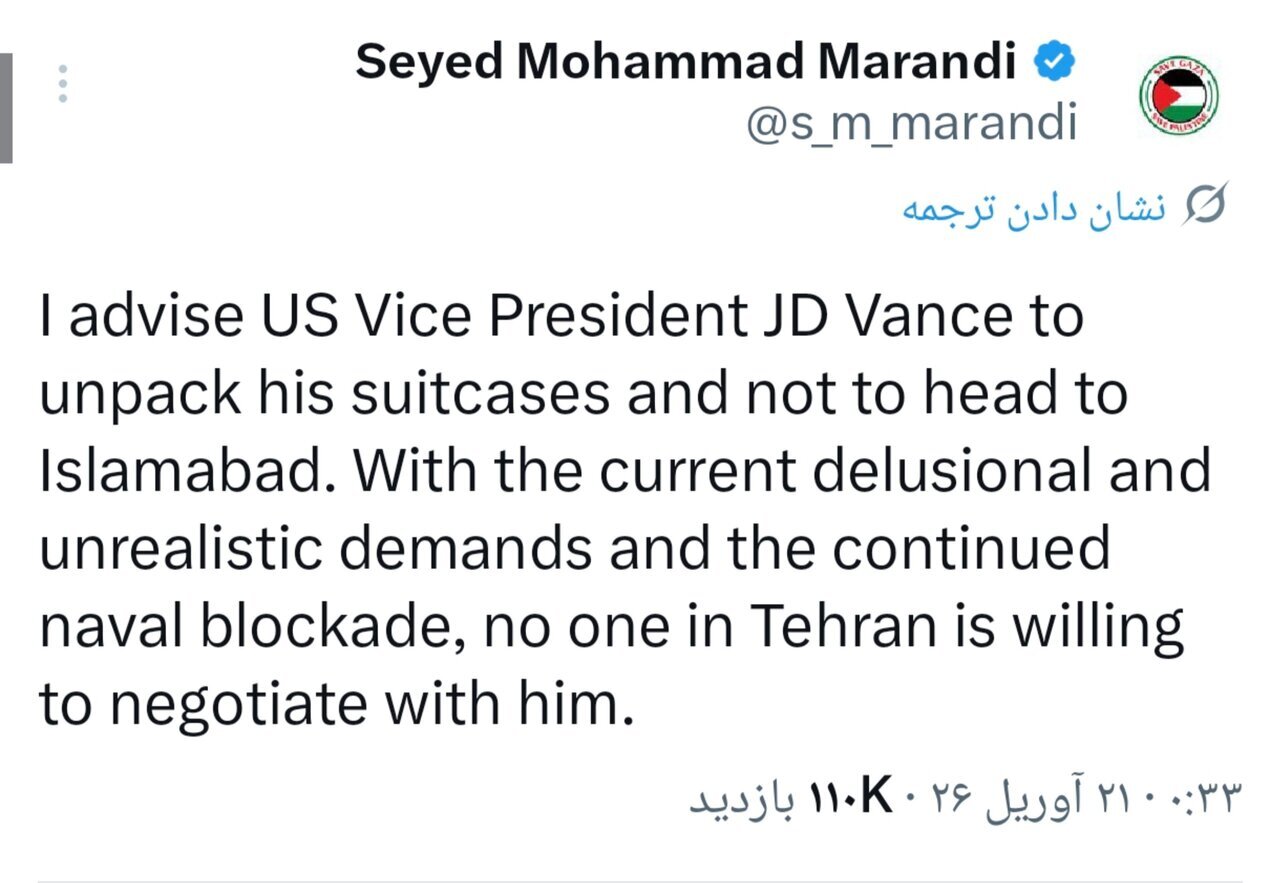This screenshot has height=883, width=1280.
Task: Click the tweet text mentioning JD Vance
Action: pos(560,315)
